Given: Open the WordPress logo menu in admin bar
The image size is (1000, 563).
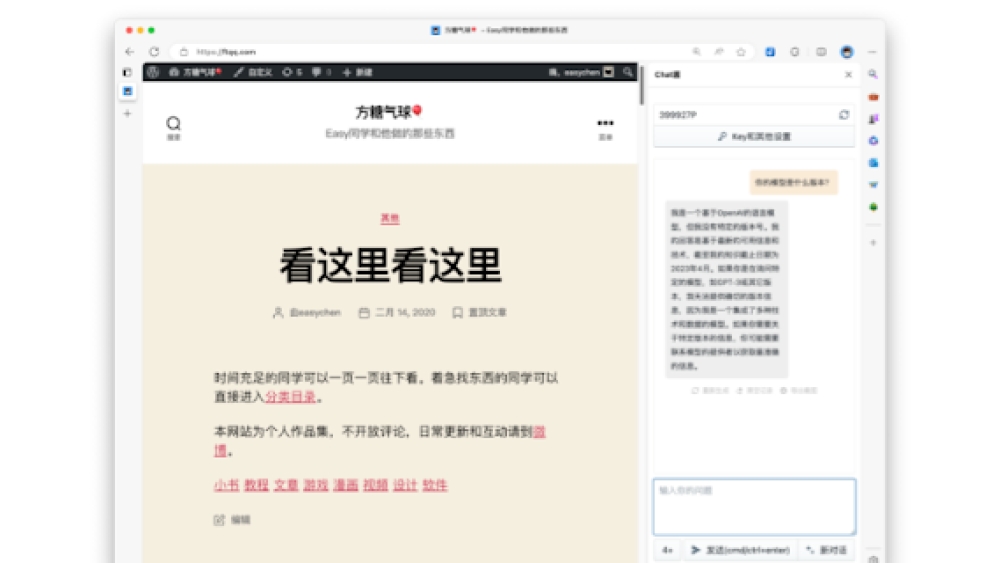Looking at the screenshot, I should 153,72.
